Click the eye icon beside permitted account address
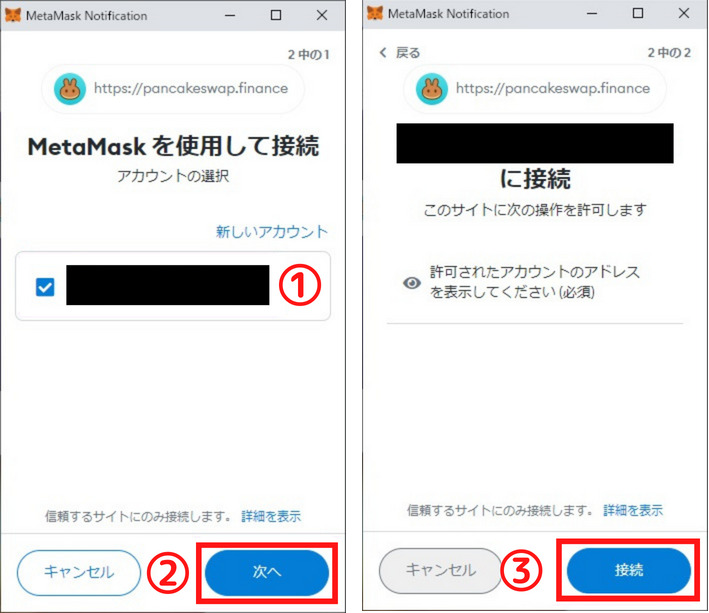Image resolution: width=709 pixels, height=613 pixels. coord(411,283)
